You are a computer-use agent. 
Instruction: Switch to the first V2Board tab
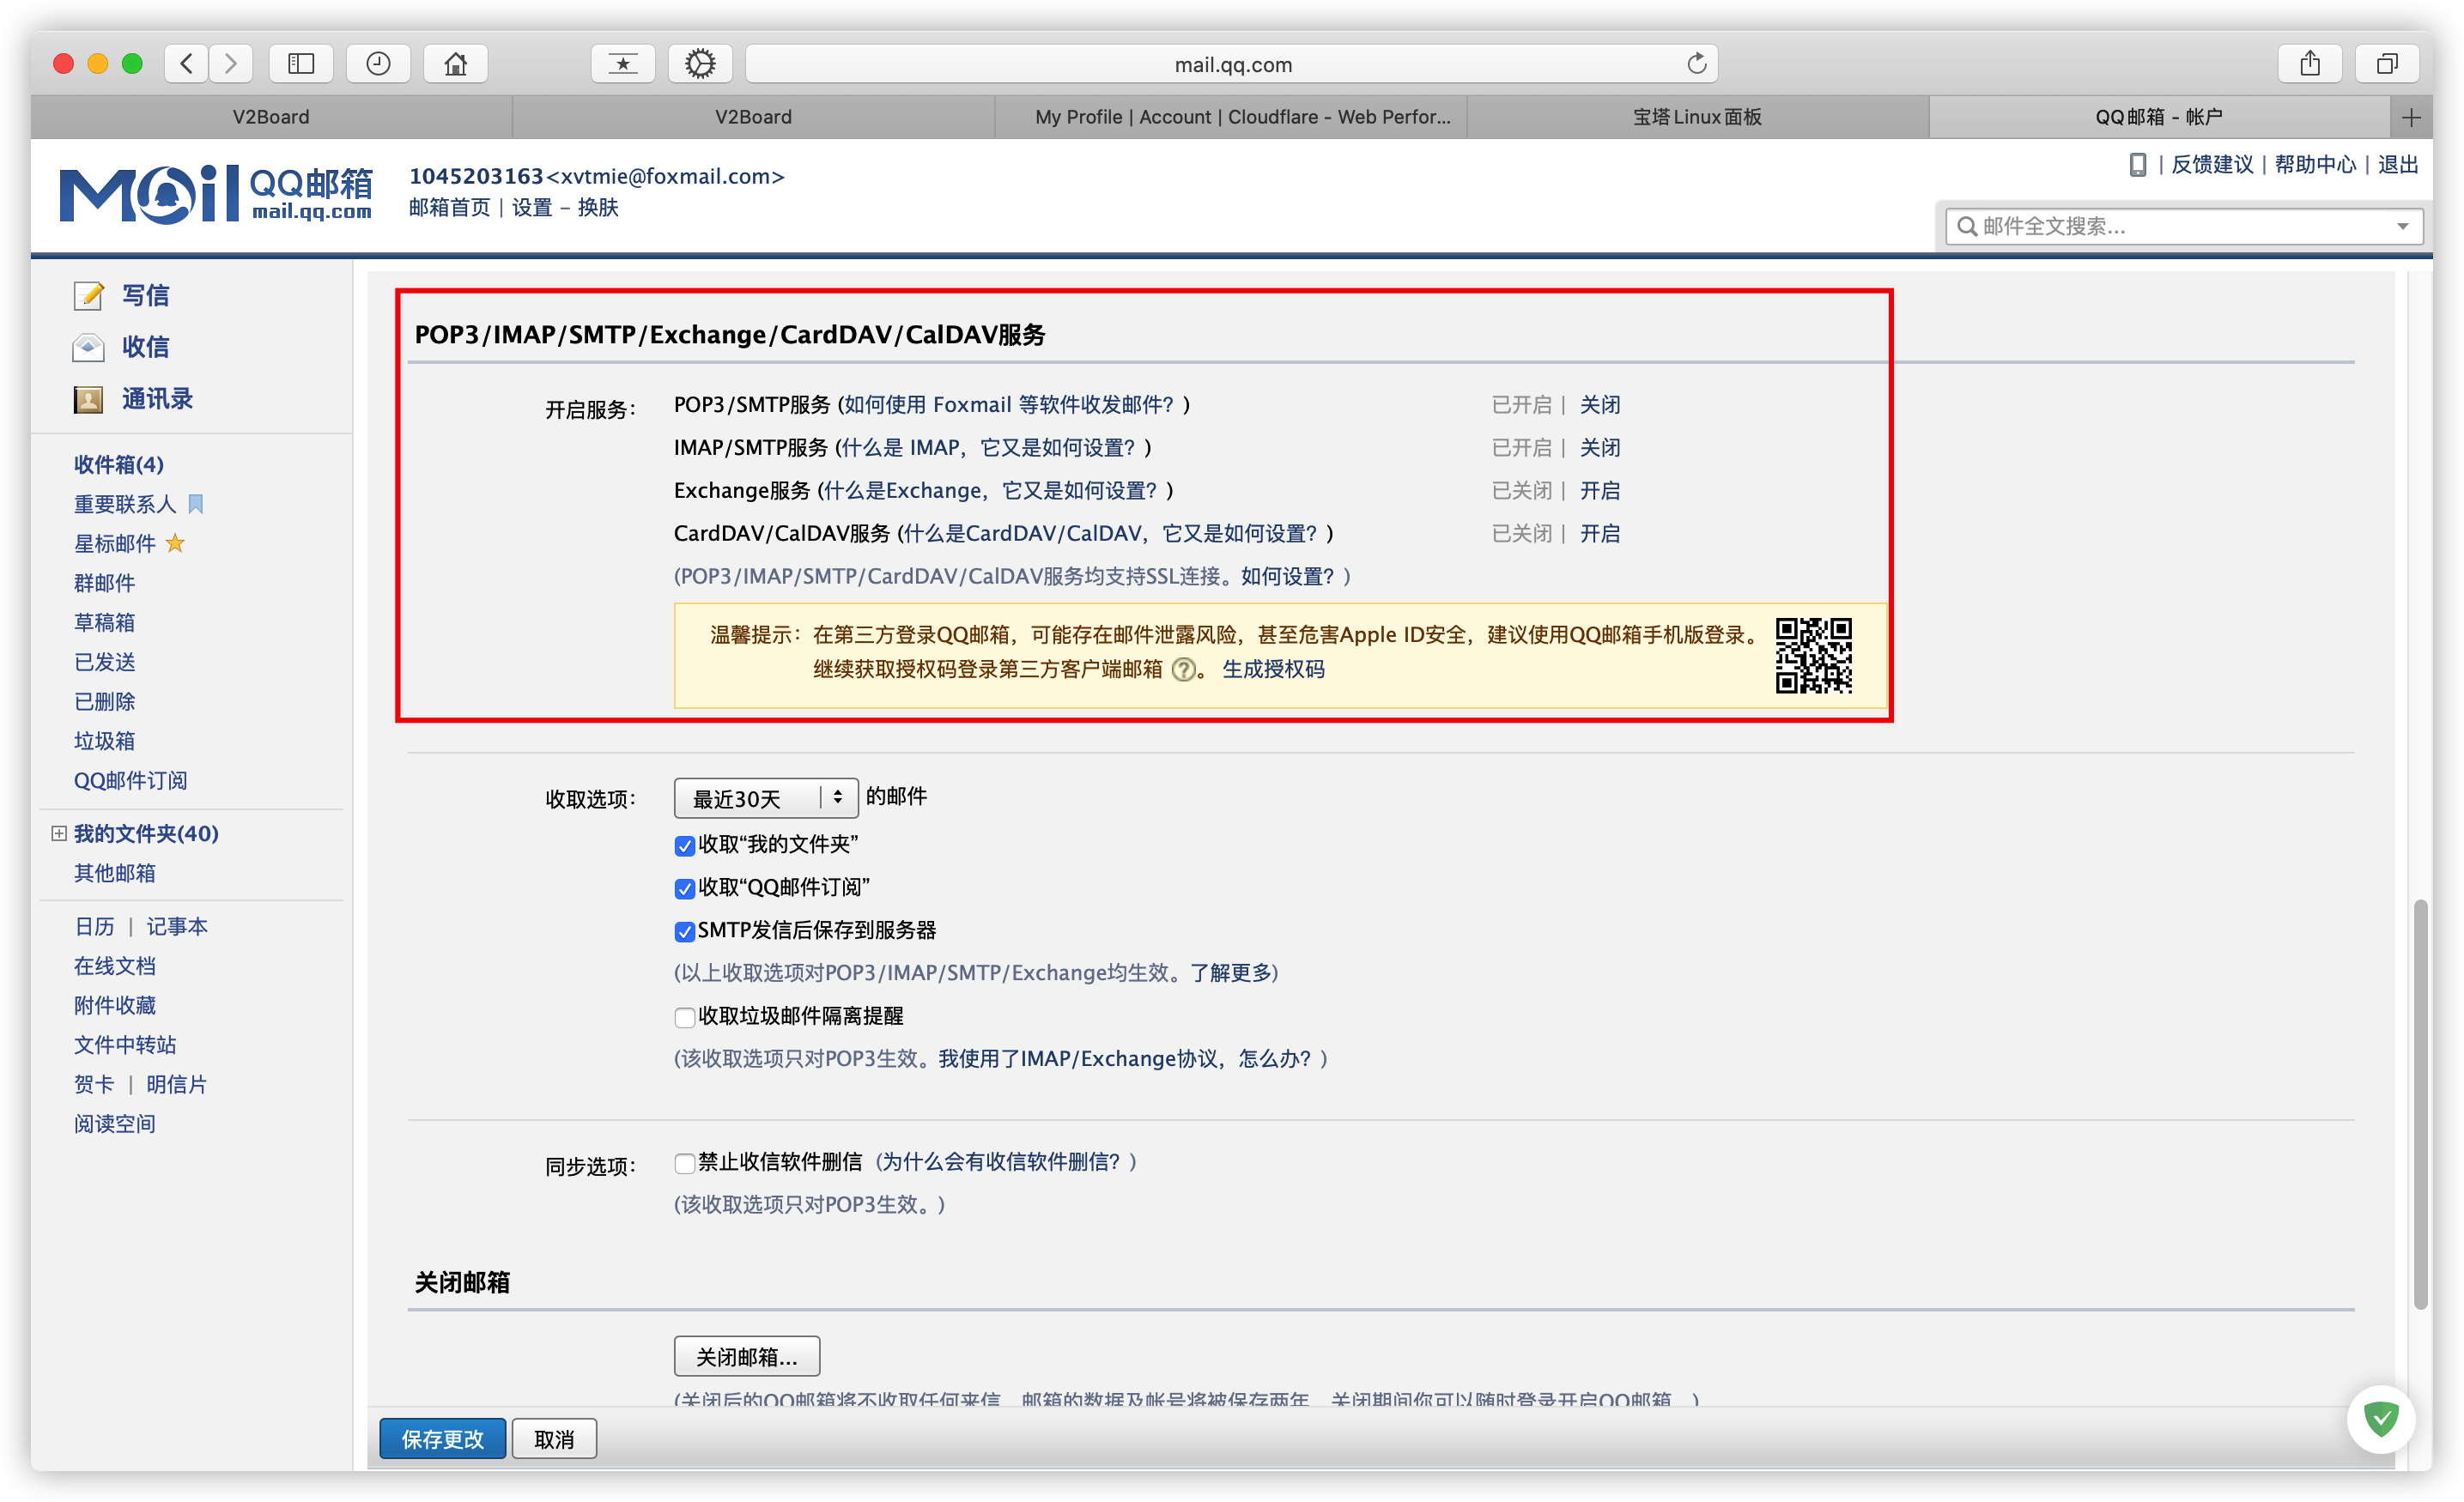(271, 117)
